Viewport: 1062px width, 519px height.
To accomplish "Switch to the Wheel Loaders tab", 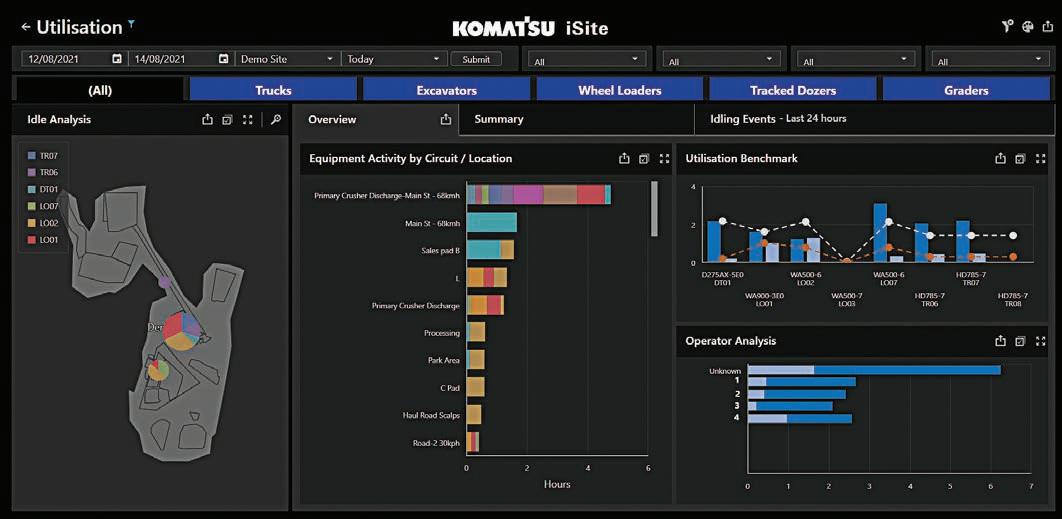I will [620, 89].
